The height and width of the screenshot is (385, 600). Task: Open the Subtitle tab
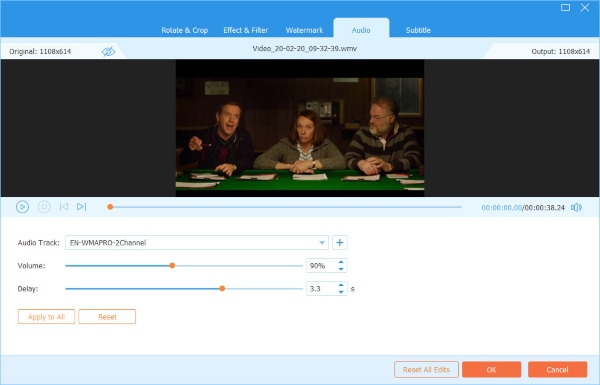point(418,30)
